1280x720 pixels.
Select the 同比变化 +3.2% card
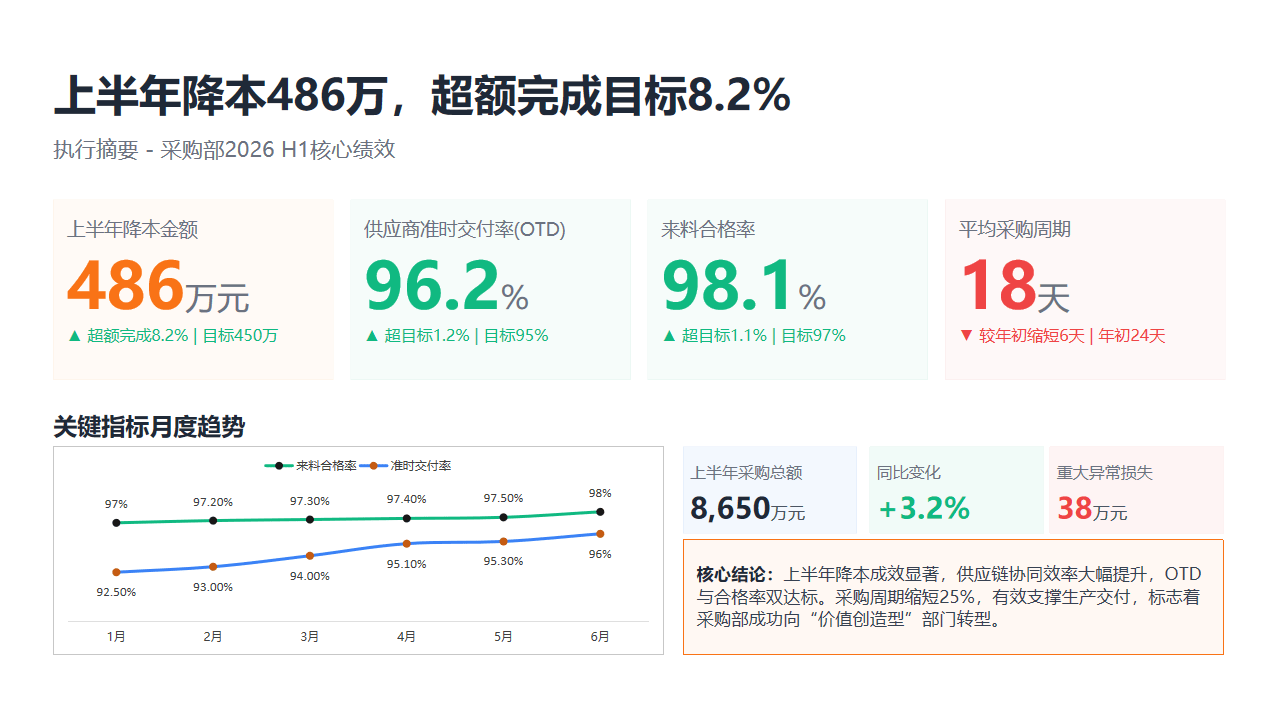[x=956, y=490]
